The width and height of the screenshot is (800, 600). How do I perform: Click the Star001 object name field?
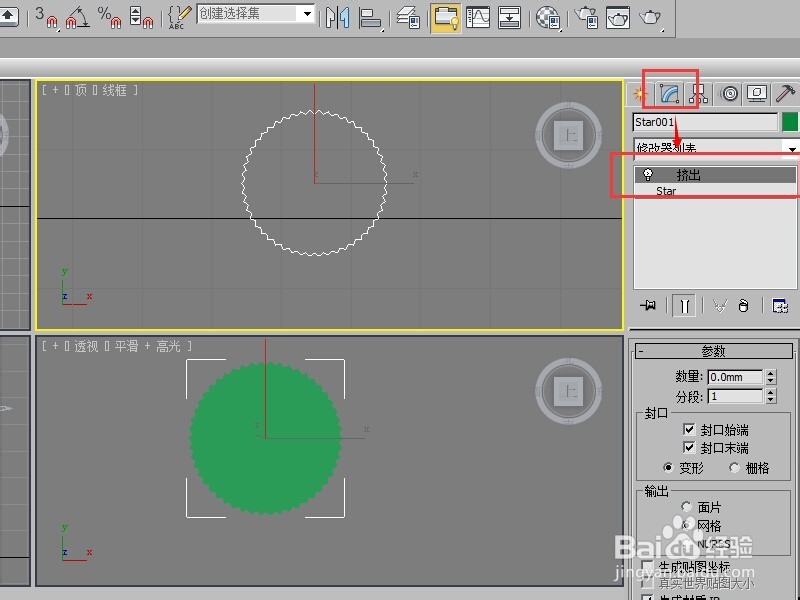(x=705, y=122)
